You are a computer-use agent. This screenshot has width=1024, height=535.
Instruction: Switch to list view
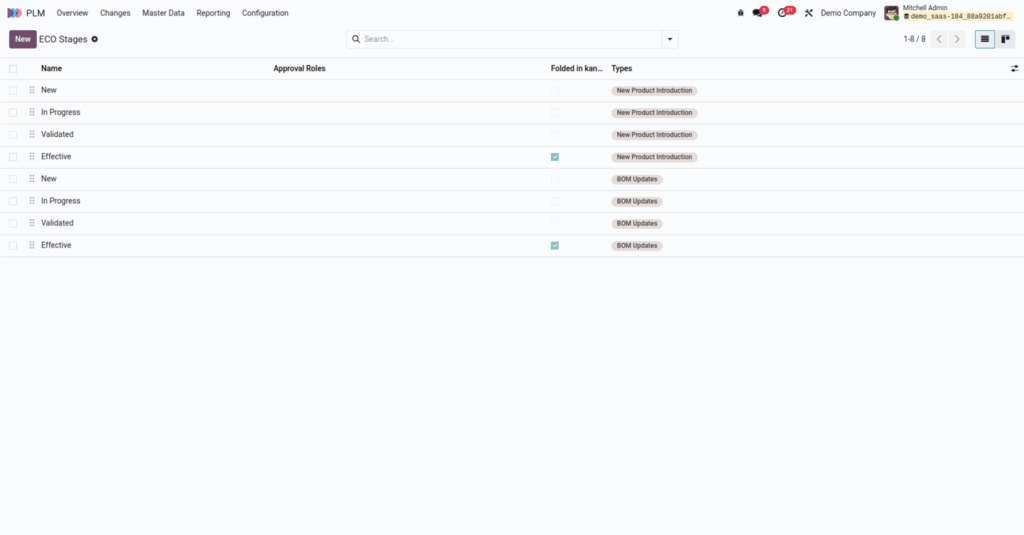click(985, 39)
